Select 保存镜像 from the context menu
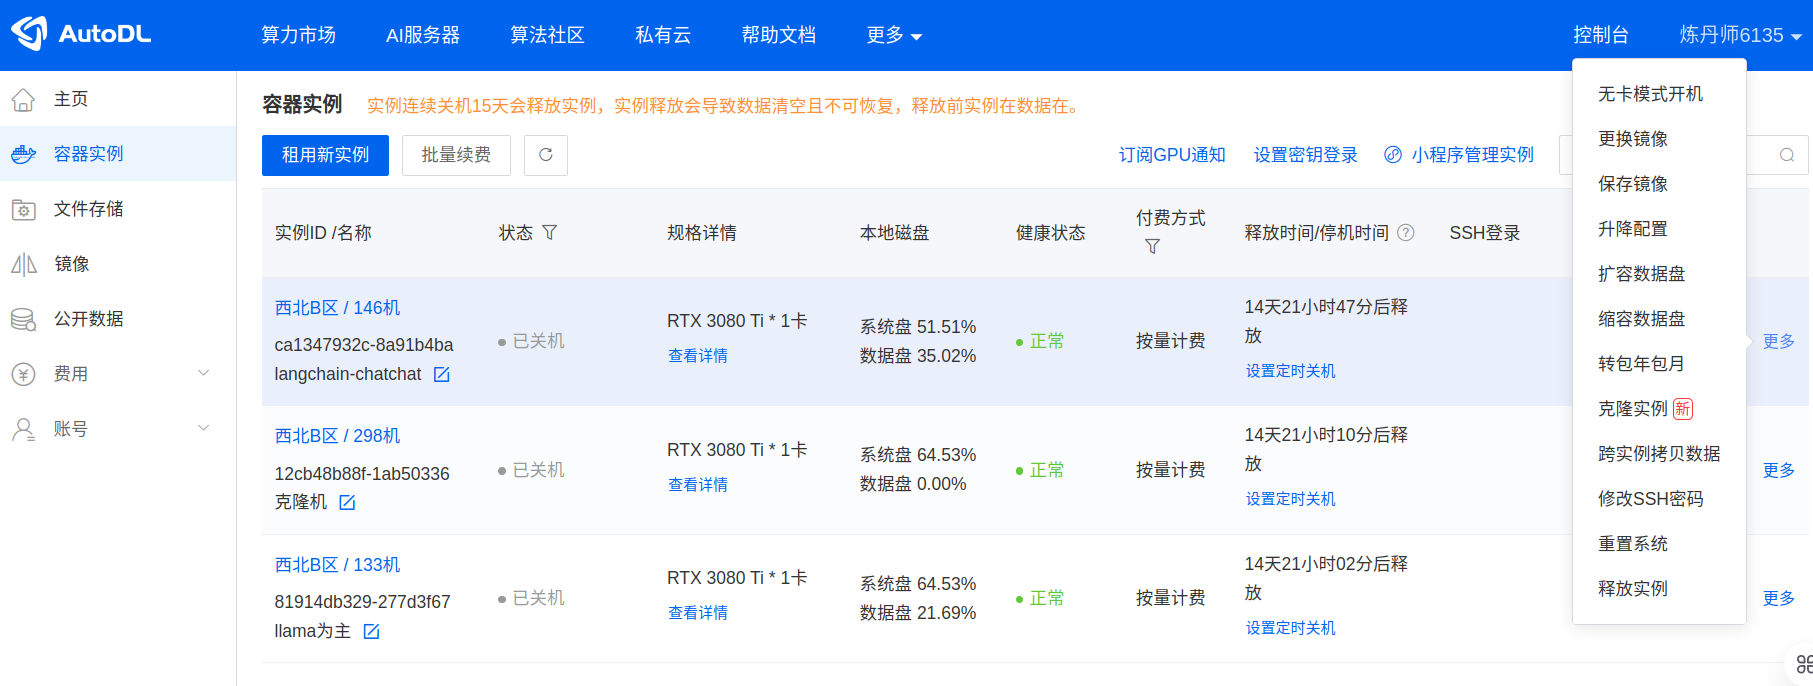 [1632, 184]
